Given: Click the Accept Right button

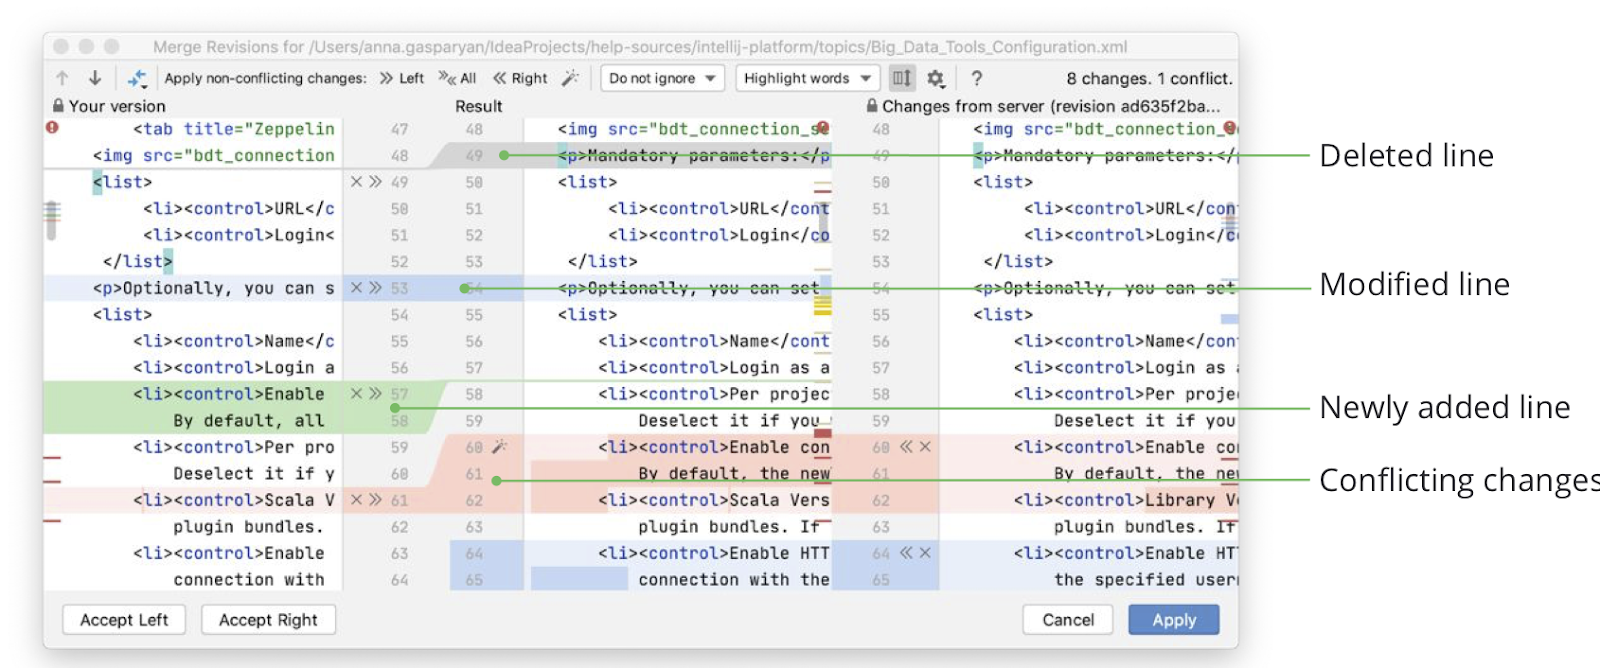Looking at the screenshot, I should tap(268, 620).
